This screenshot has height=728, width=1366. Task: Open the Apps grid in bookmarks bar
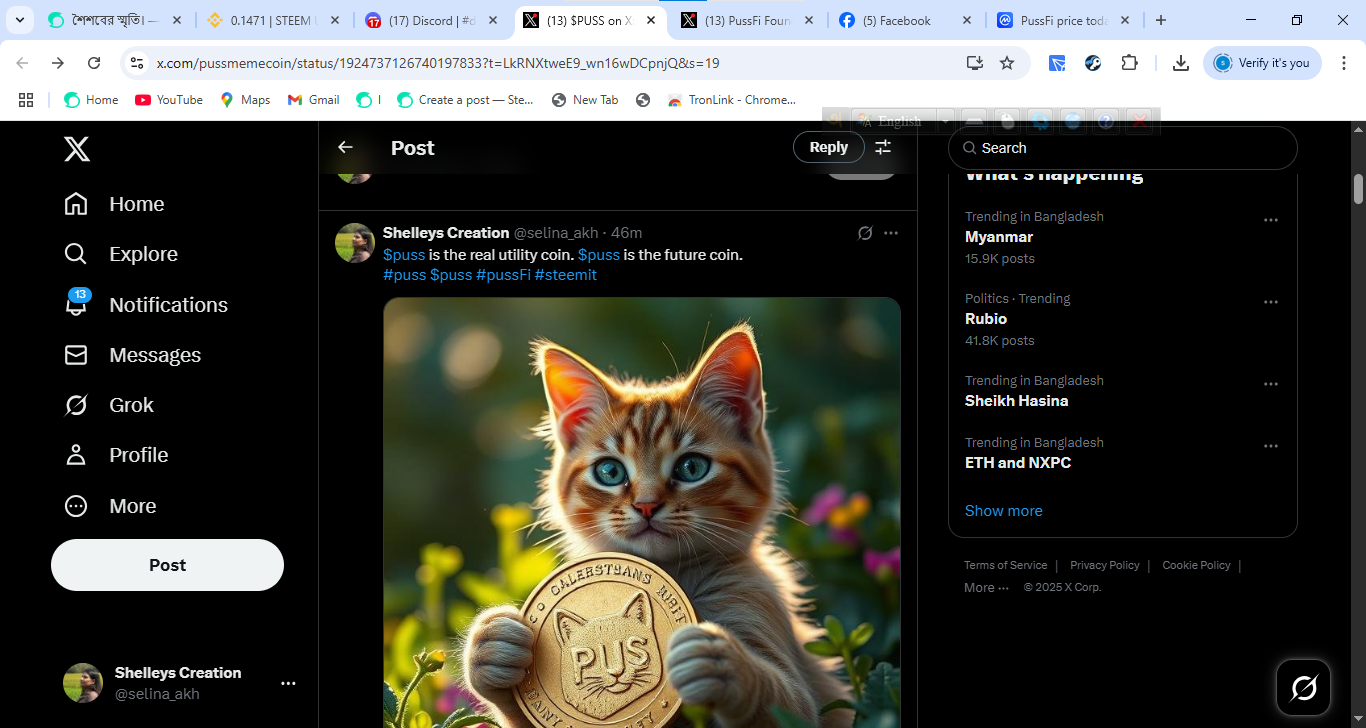click(26, 100)
